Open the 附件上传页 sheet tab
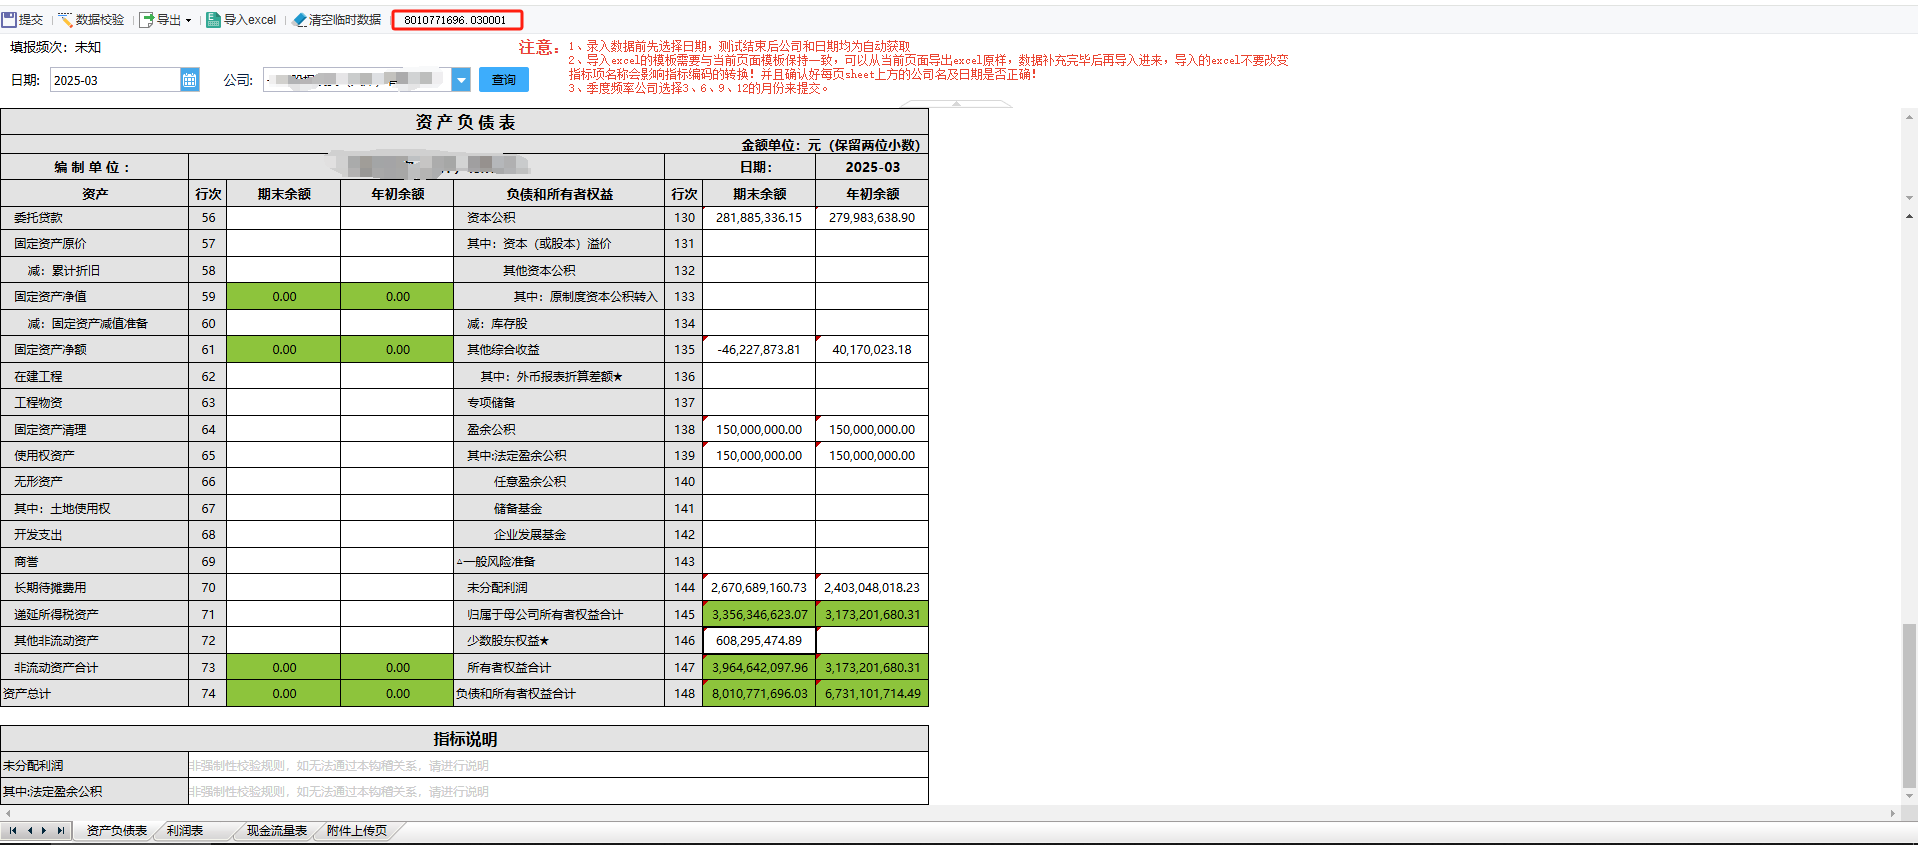 tap(357, 831)
